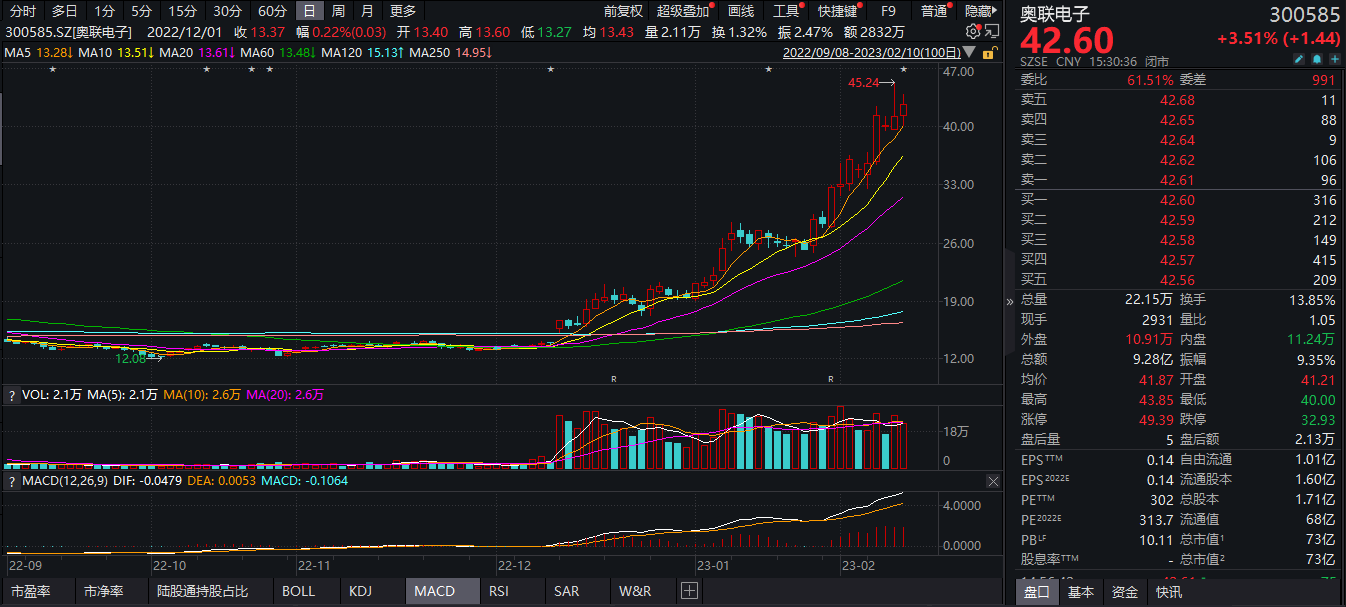This screenshot has width=1346, height=607.
Task: Add a new indicator with plus icon
Action: point(688,591)
